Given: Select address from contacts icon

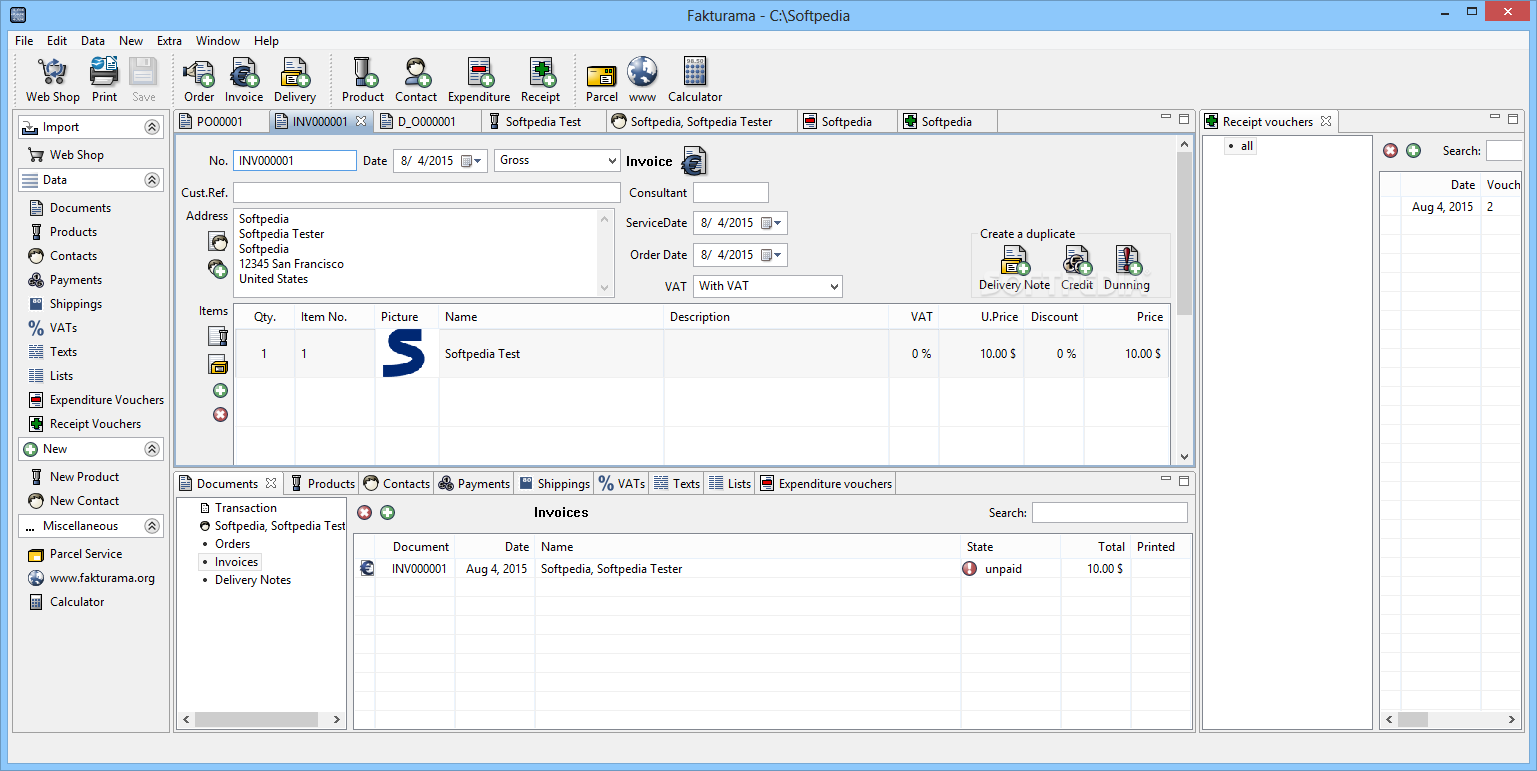Looking at the screenshot, I should [x=218, y=241].
